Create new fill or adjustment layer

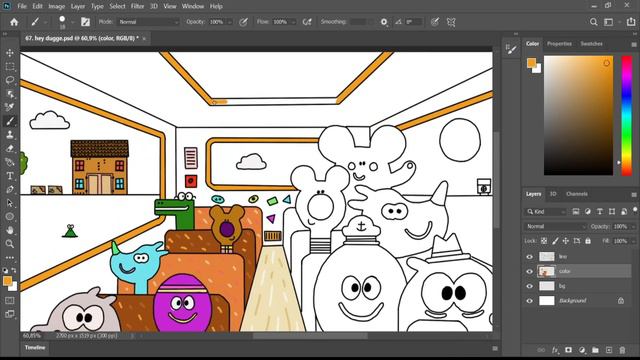[582, 350]
